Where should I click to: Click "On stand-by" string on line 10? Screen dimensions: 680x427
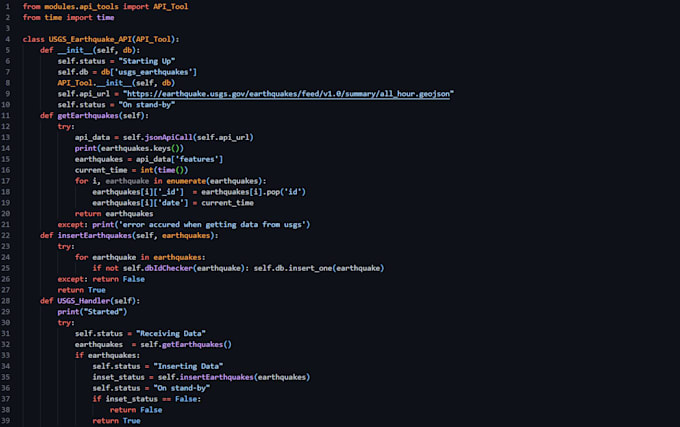coord(147,104)
